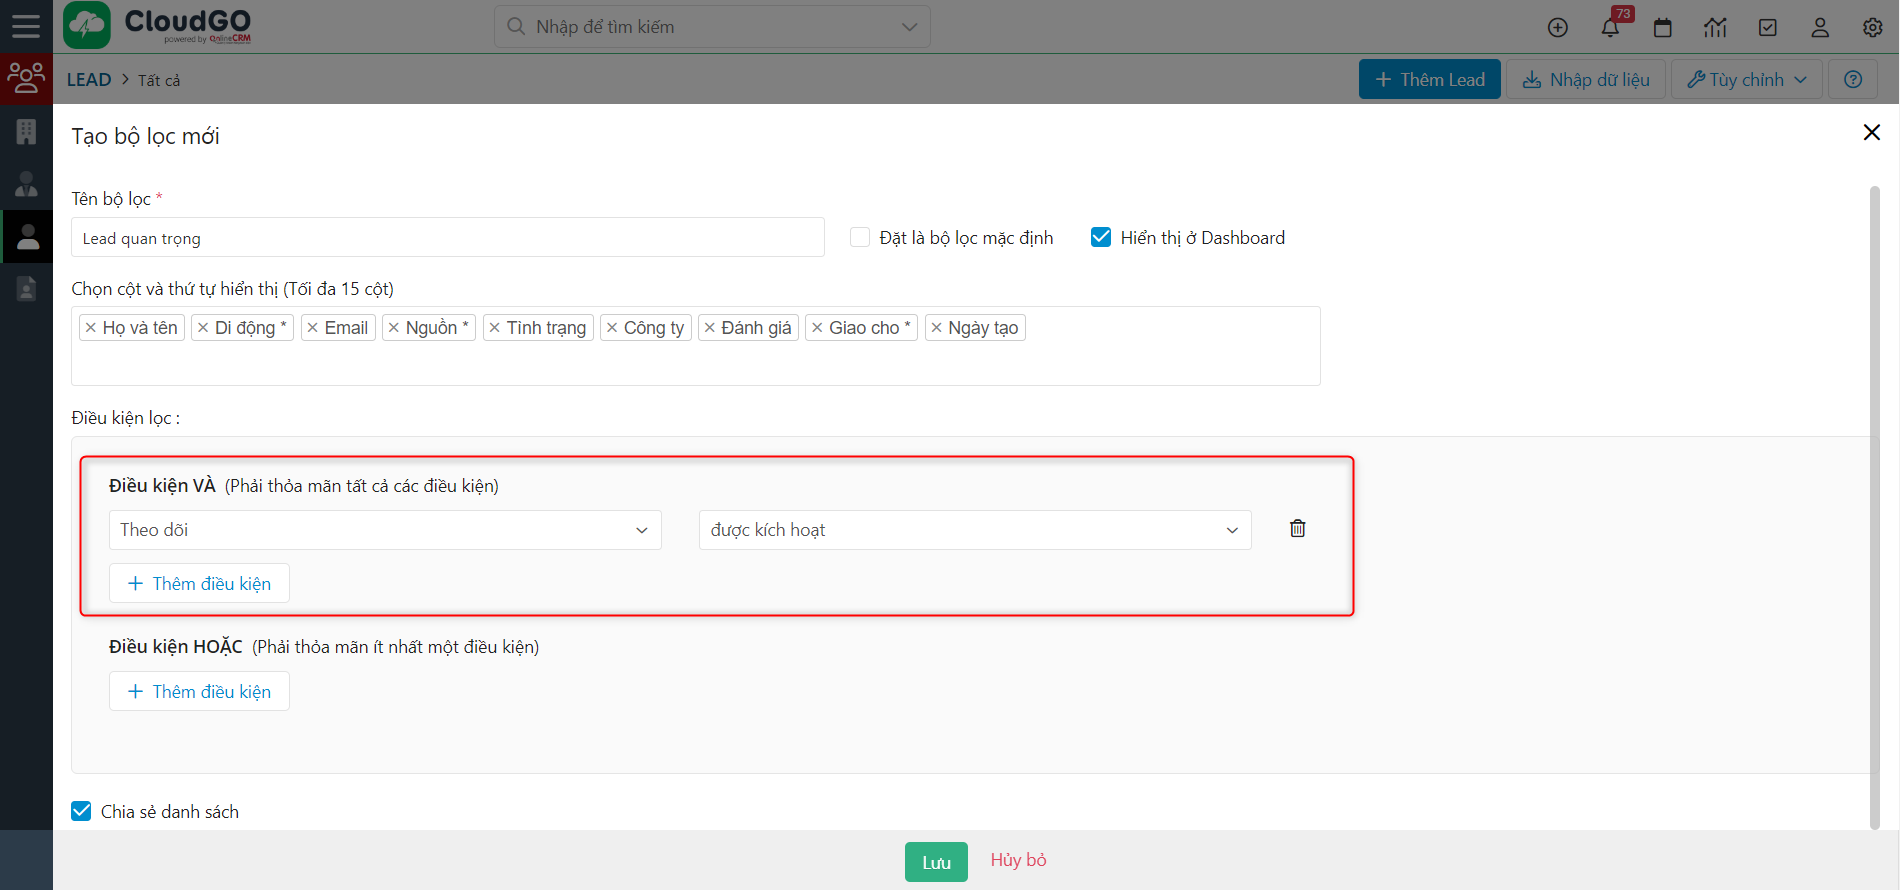
Task: Click the Thêm Lead button
Action: tap(1430, 79)
